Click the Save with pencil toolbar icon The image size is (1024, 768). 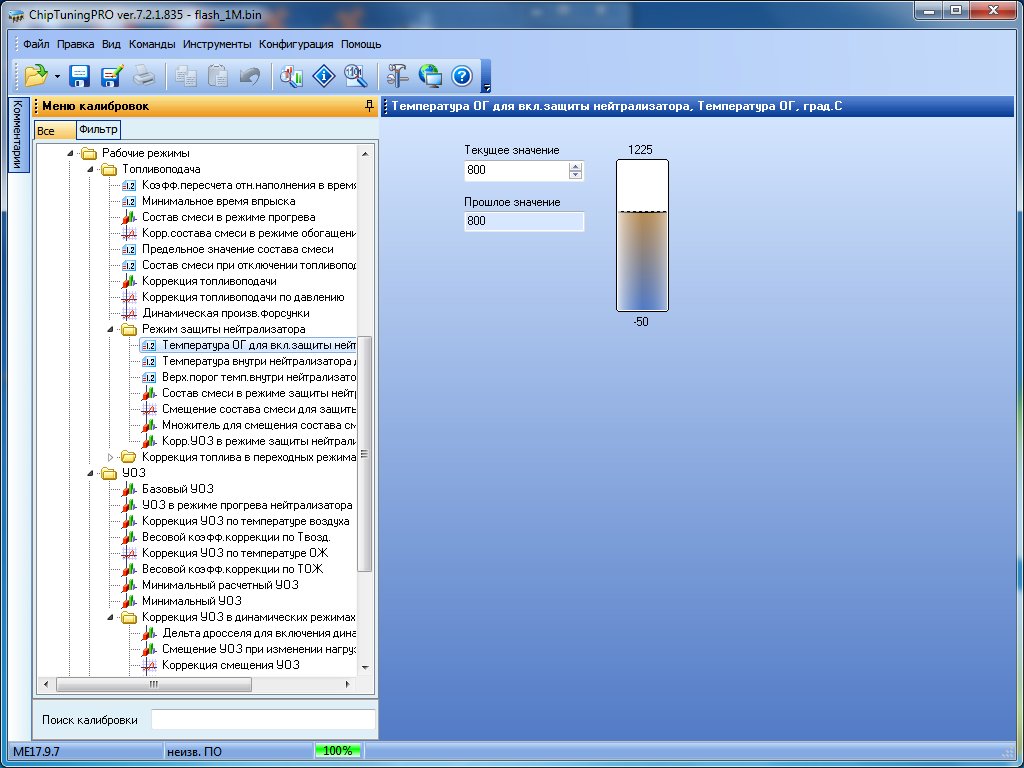111,76
